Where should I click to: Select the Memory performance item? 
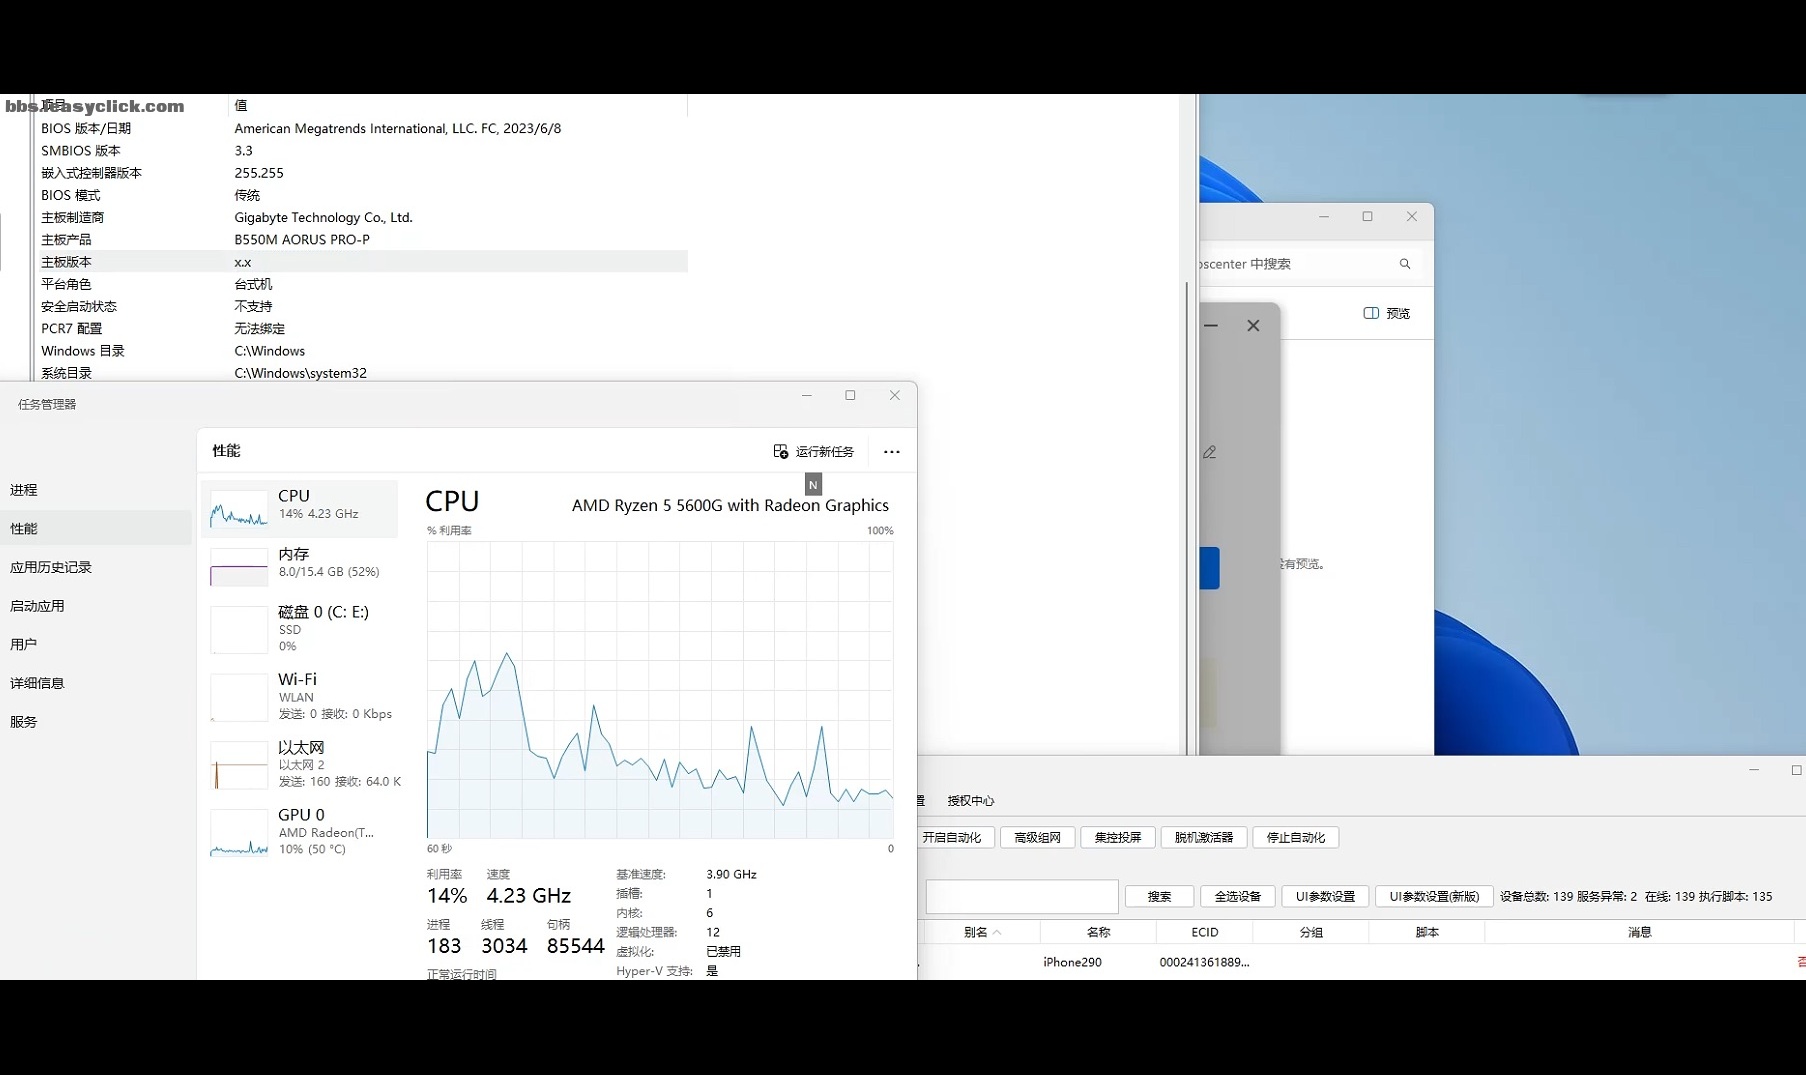tap(300, 566)
